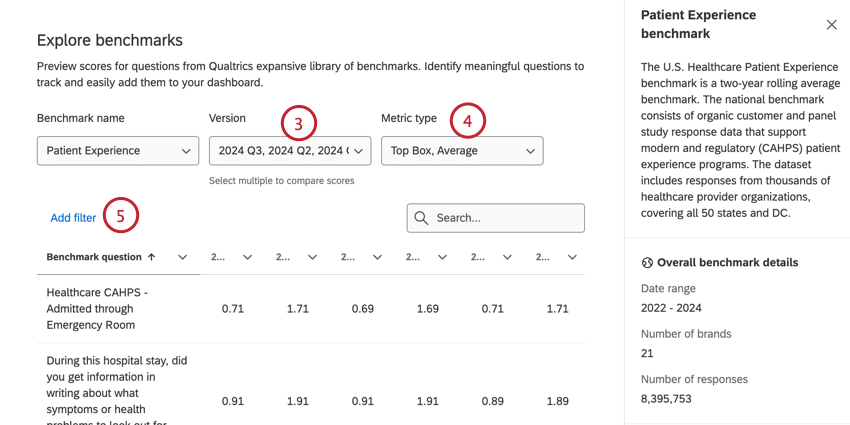Screen dimensions: 850x425
Task: Open second score column header menu chevron
Action: [x=312, y=257]
